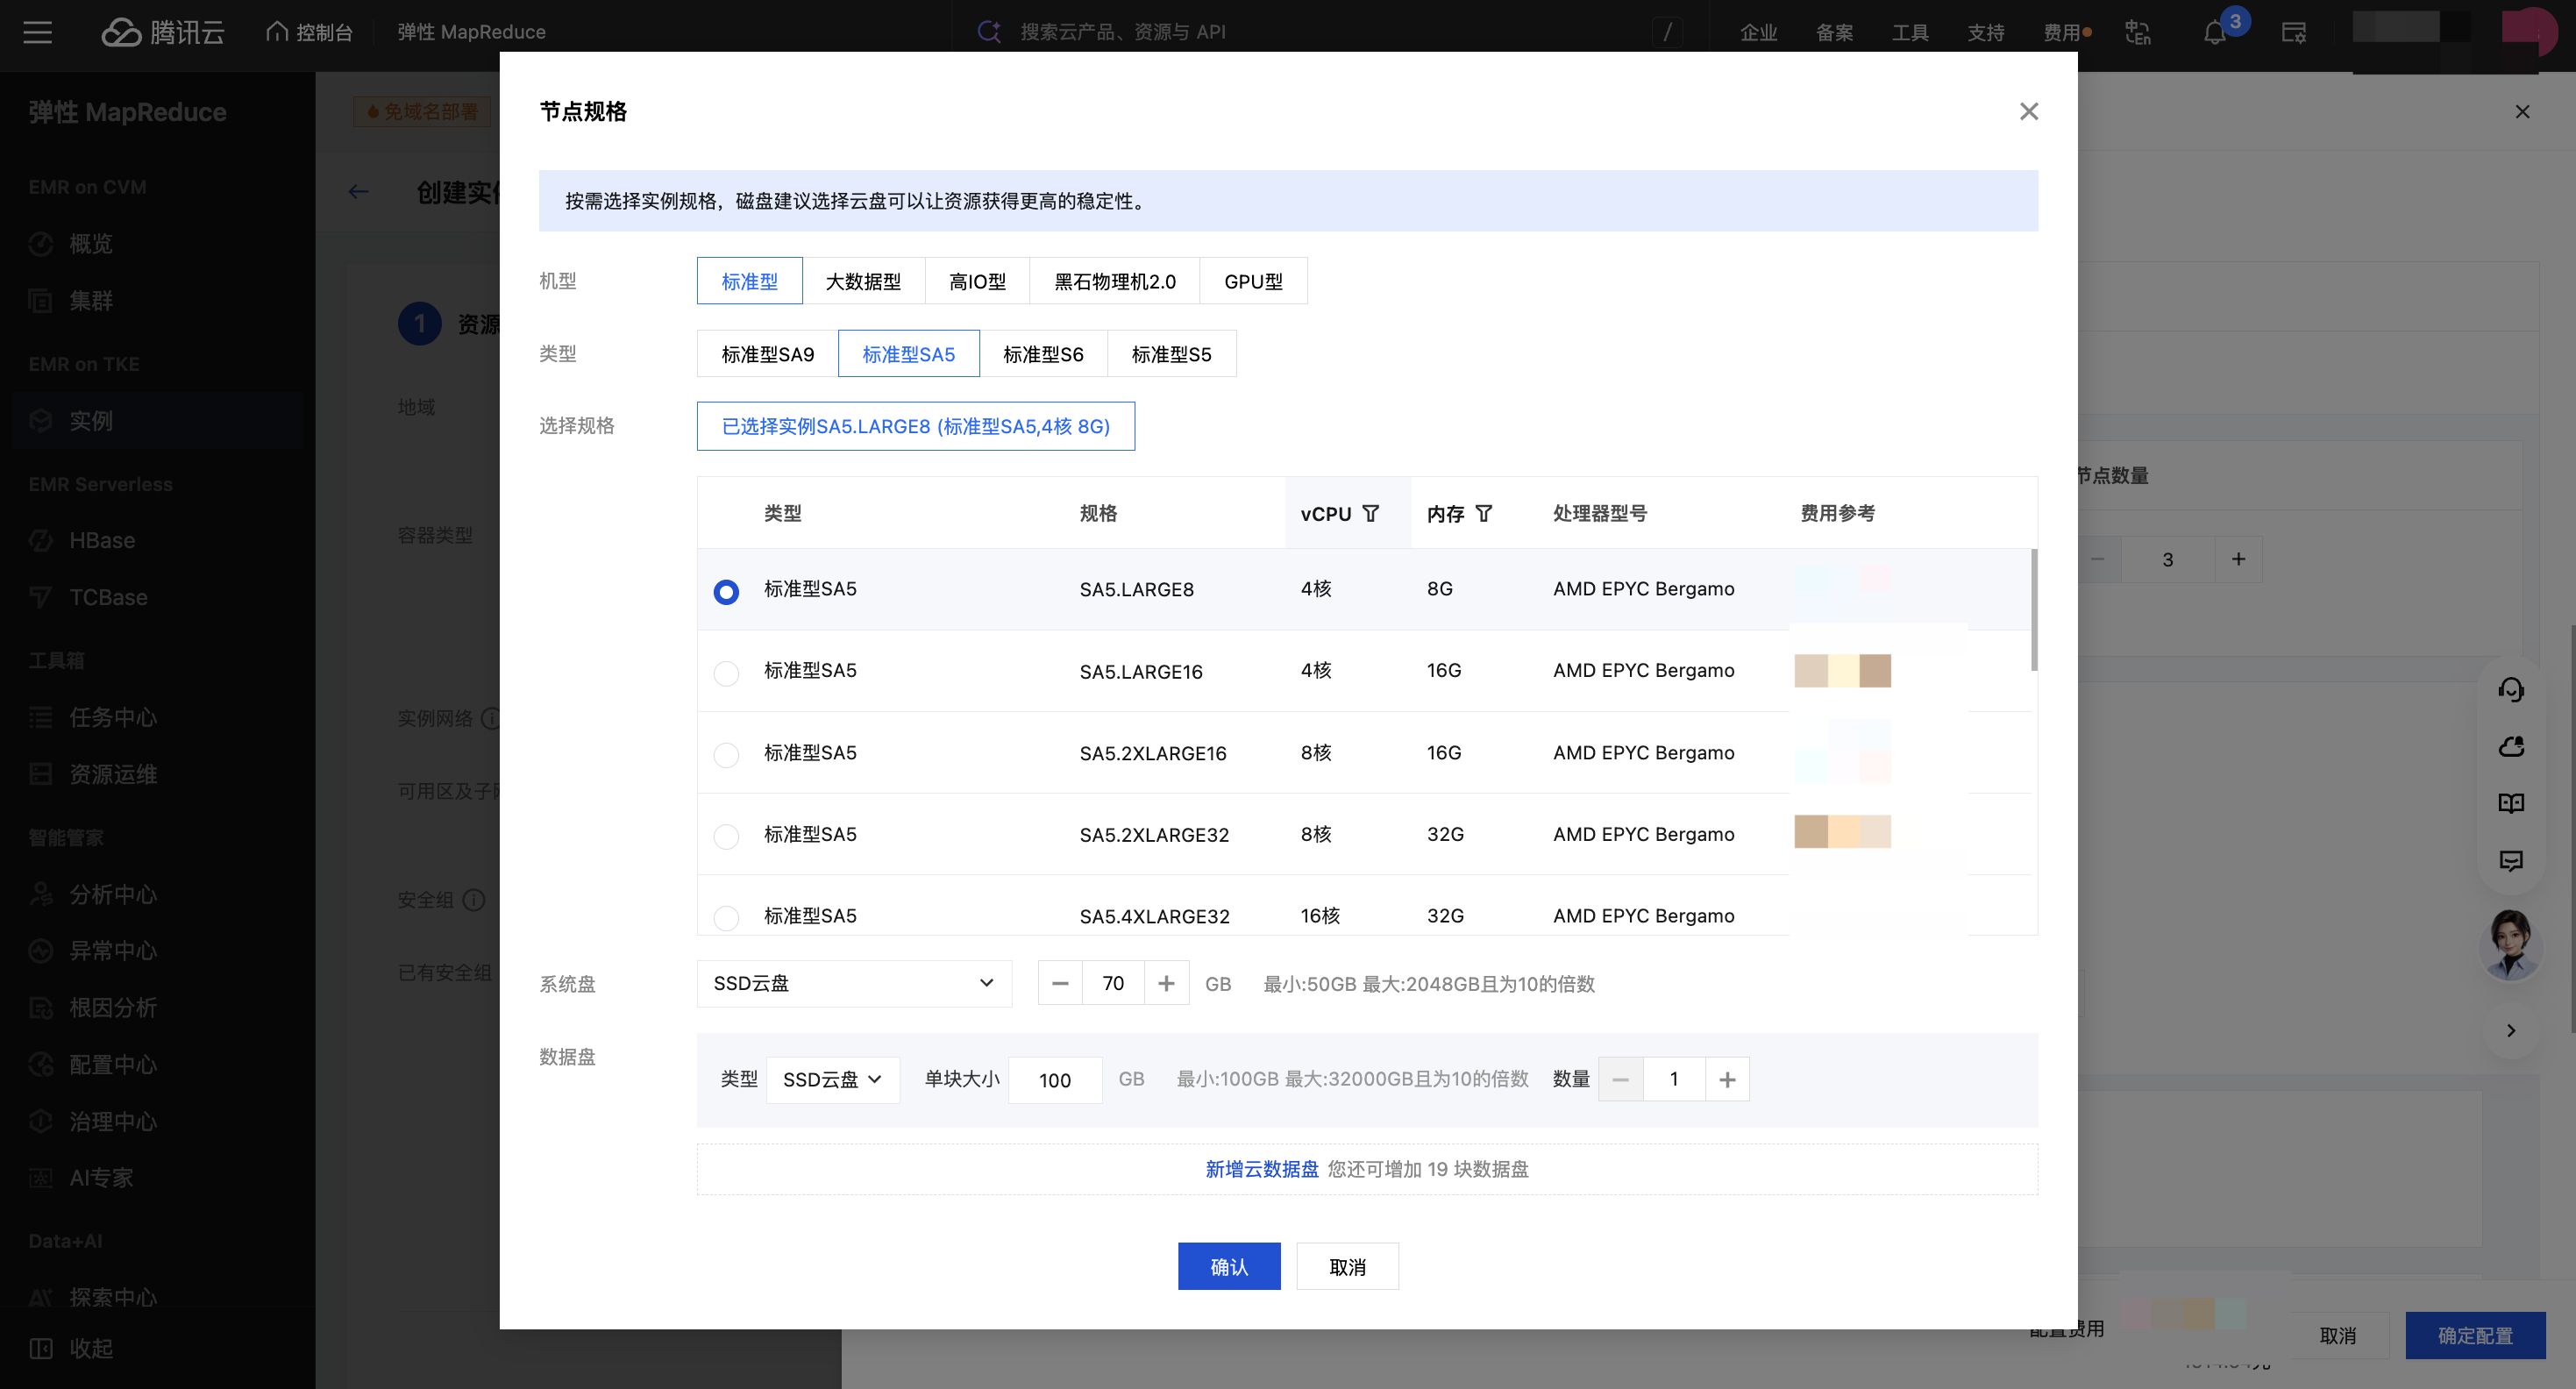The width and height of the screenshot is (2576, 1389).
Task: Increase data disk quantity
Action: 1727,1079
